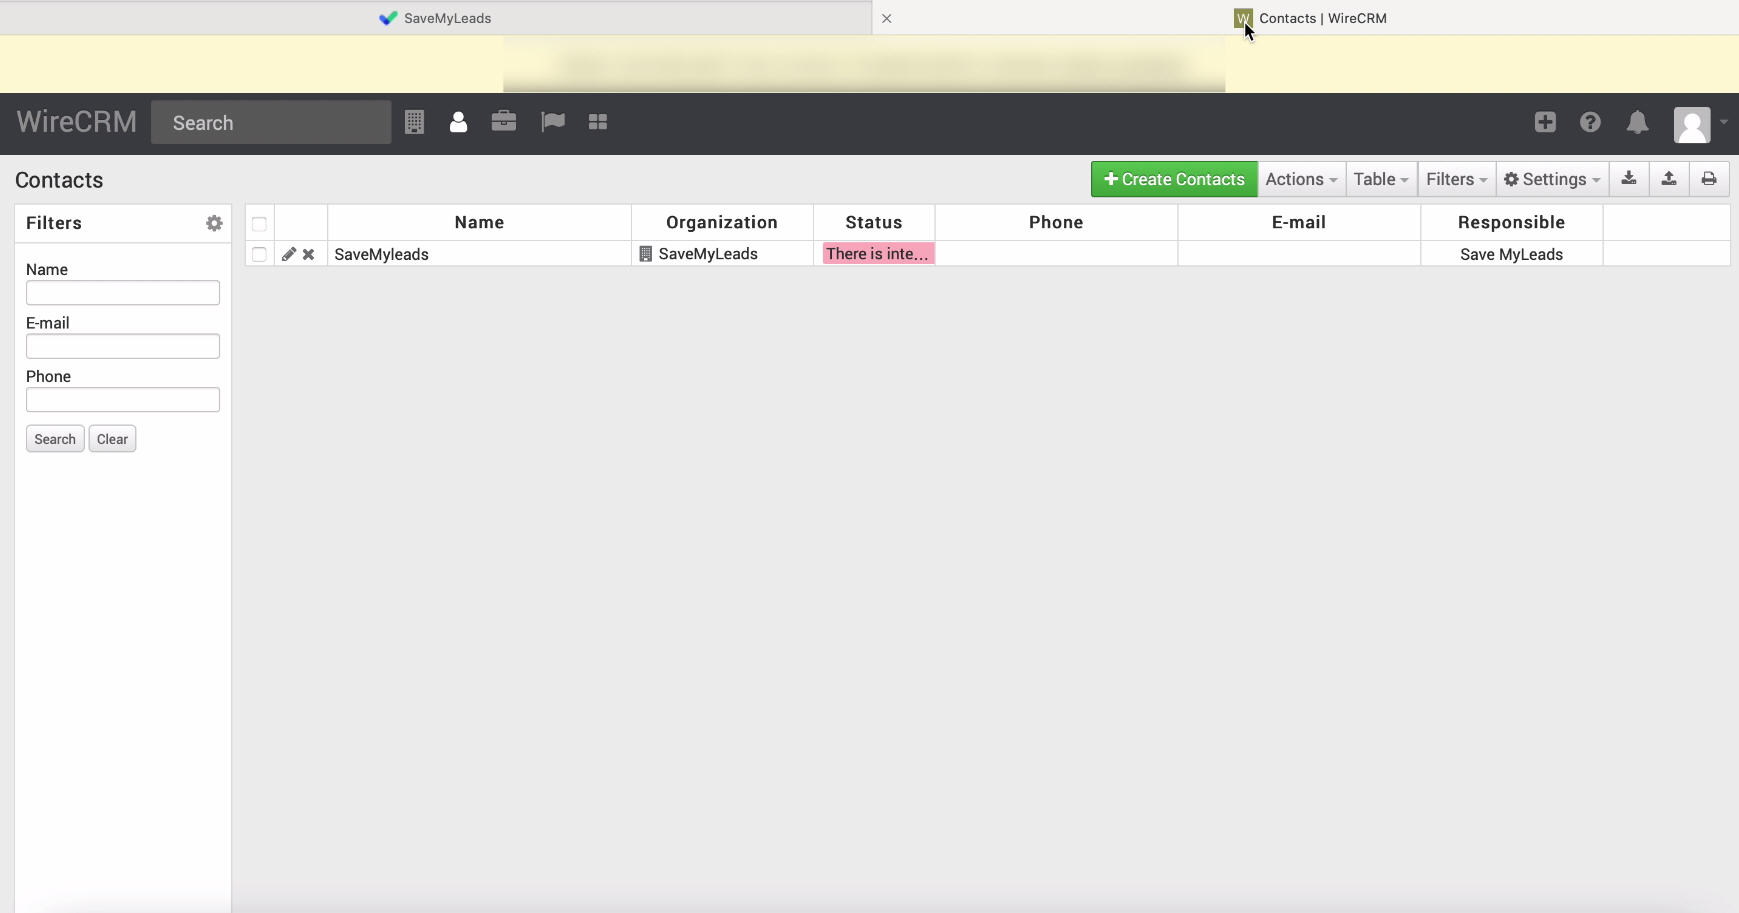Toggle the select-all checkbox in table header

[x=259, y=224]
